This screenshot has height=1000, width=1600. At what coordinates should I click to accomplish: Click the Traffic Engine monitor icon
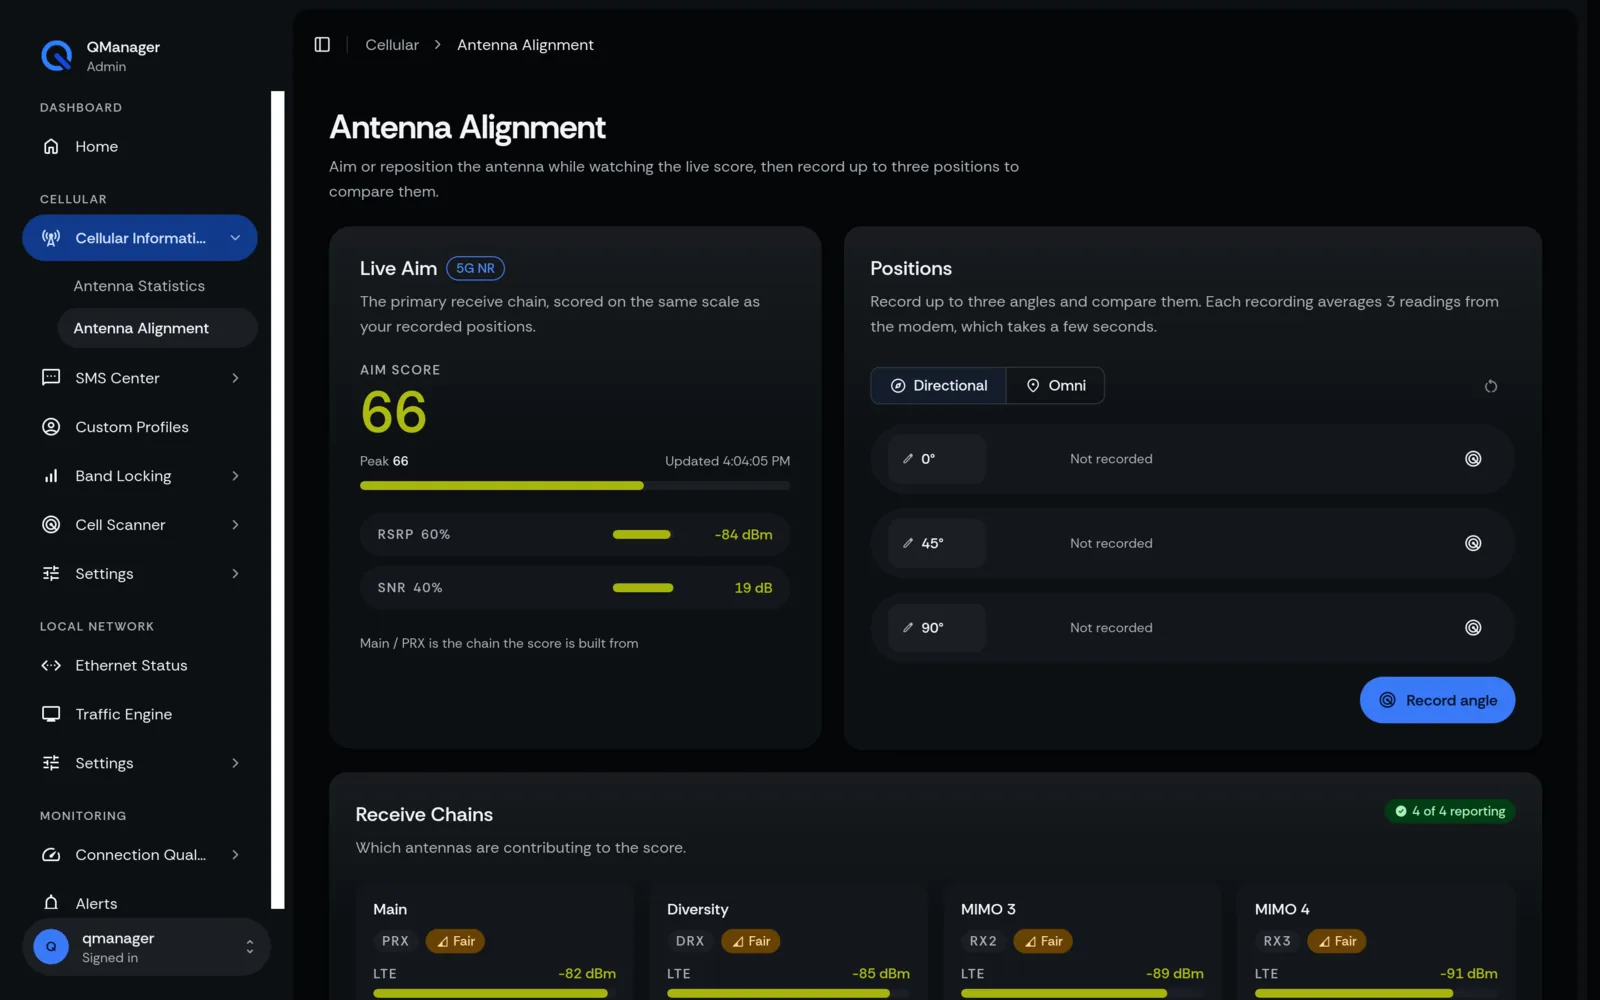[51, 714]
